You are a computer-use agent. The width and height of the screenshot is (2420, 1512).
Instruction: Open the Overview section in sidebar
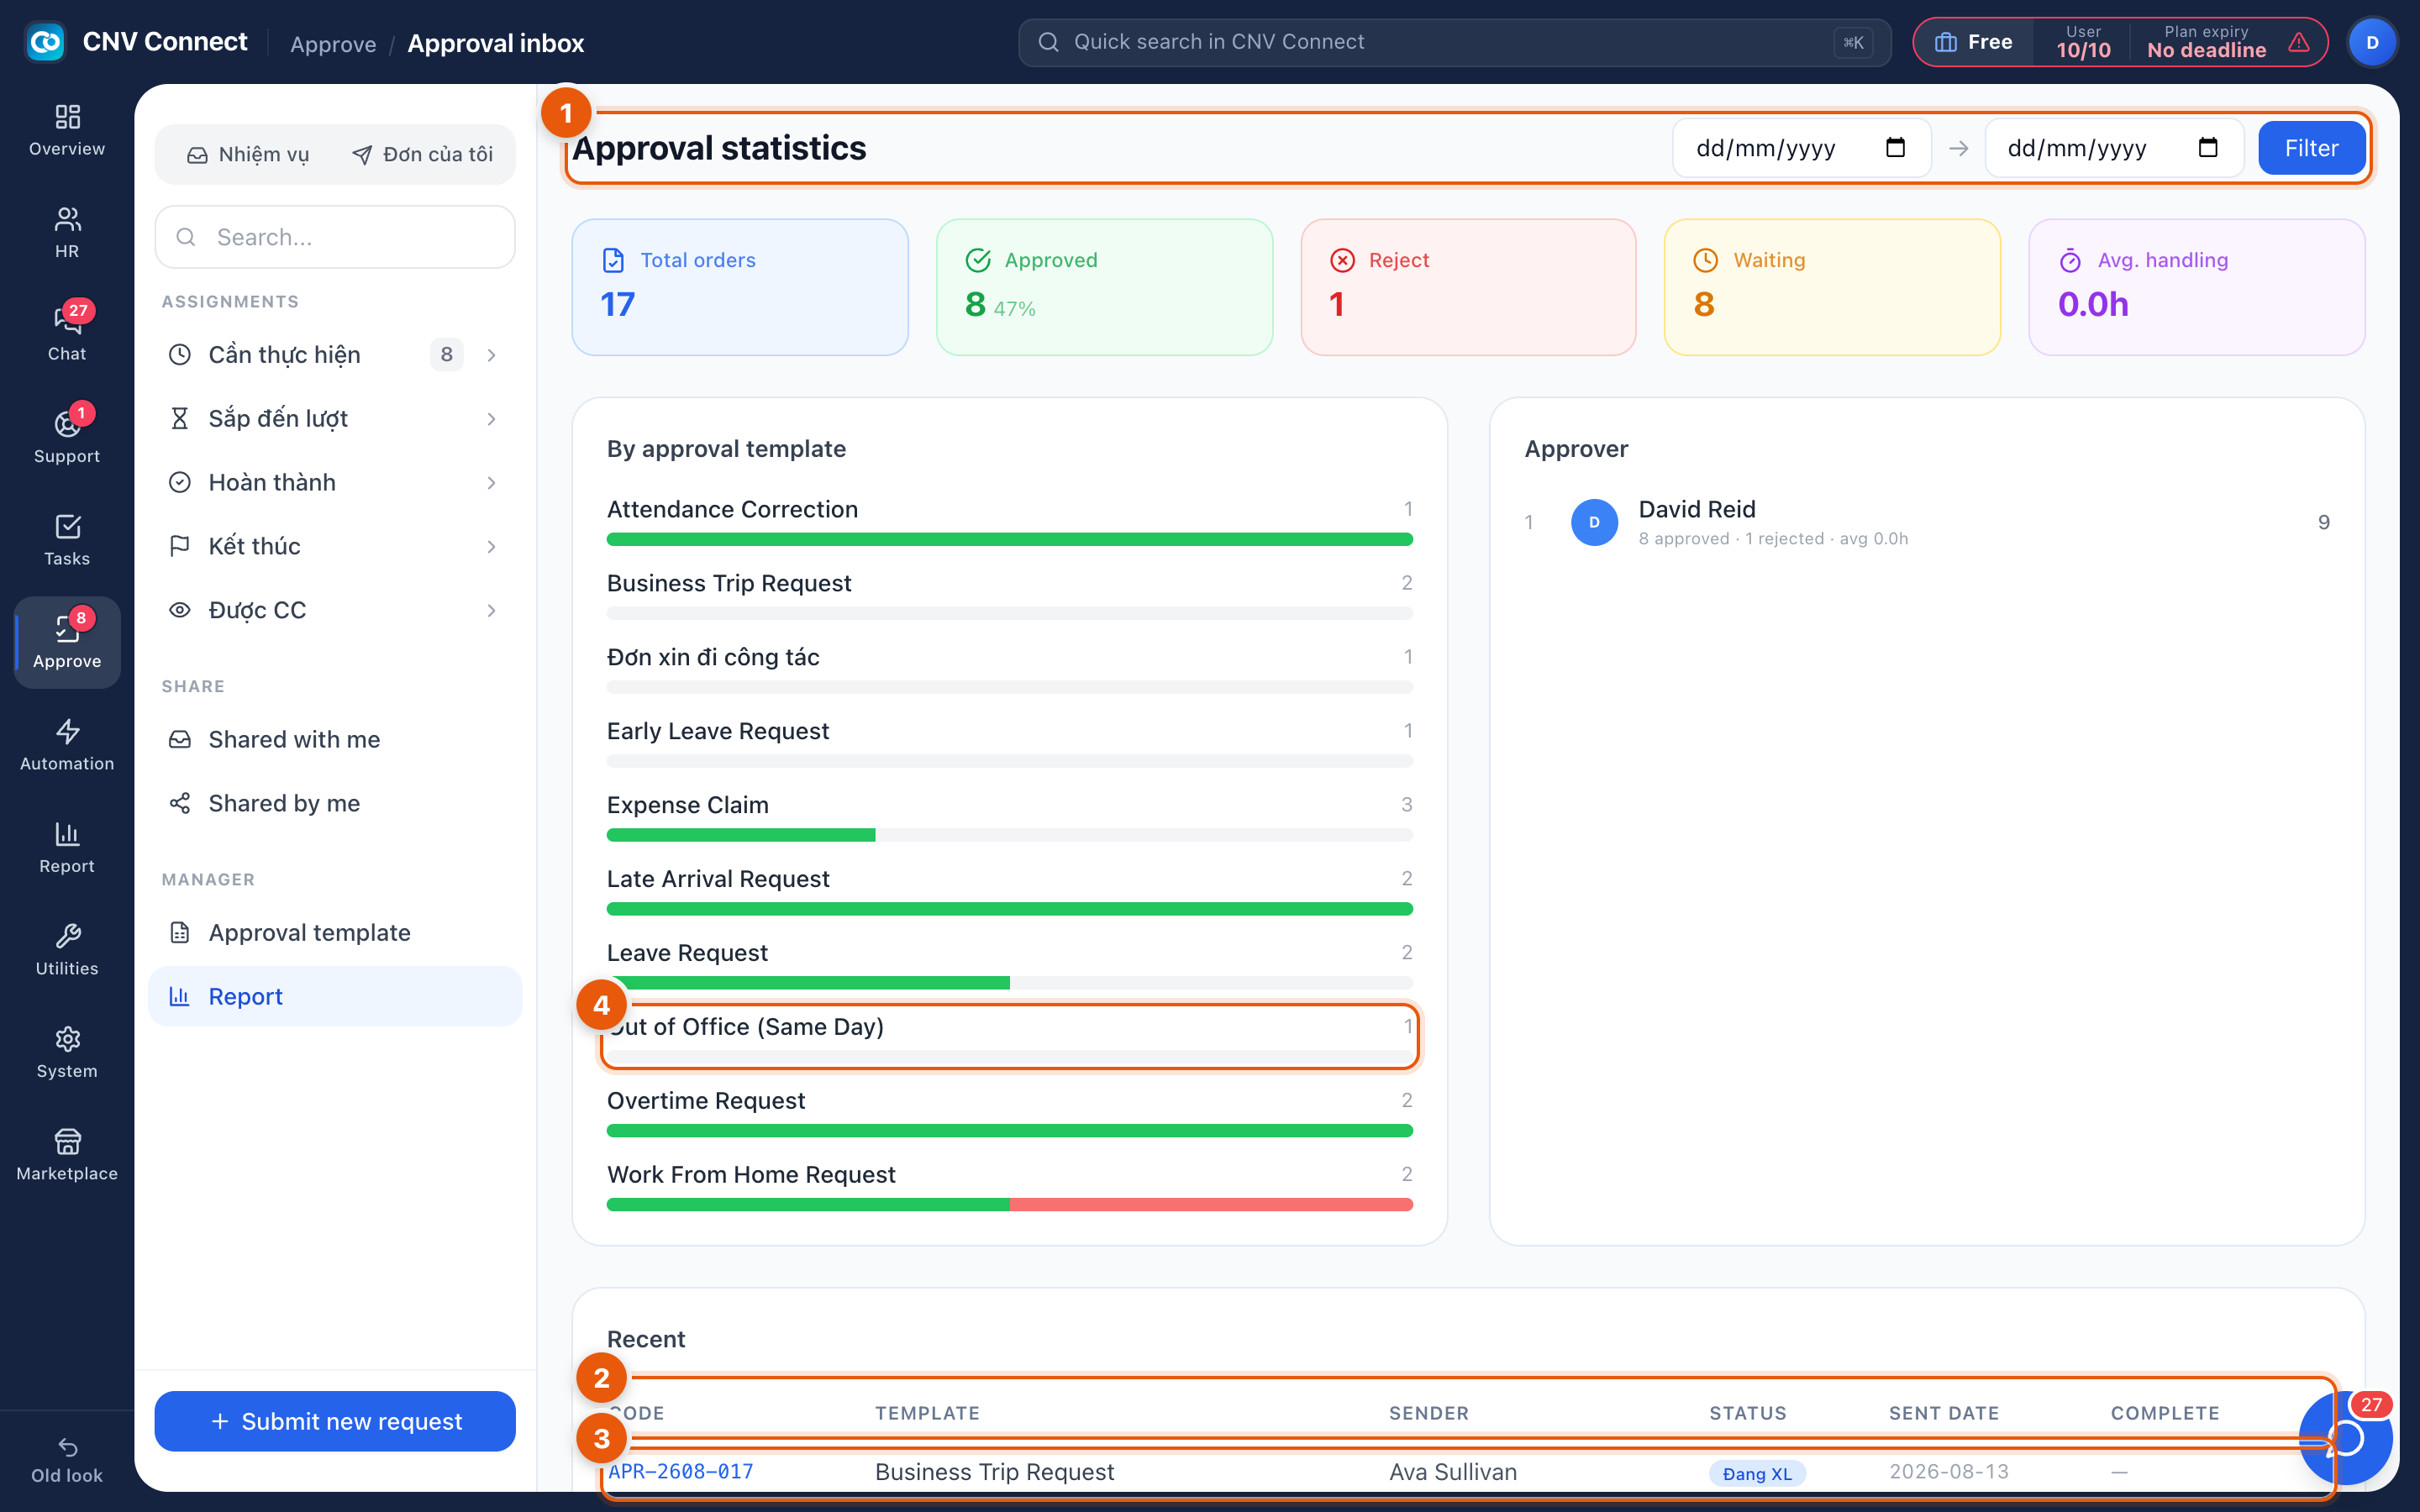tap(67, 130)
